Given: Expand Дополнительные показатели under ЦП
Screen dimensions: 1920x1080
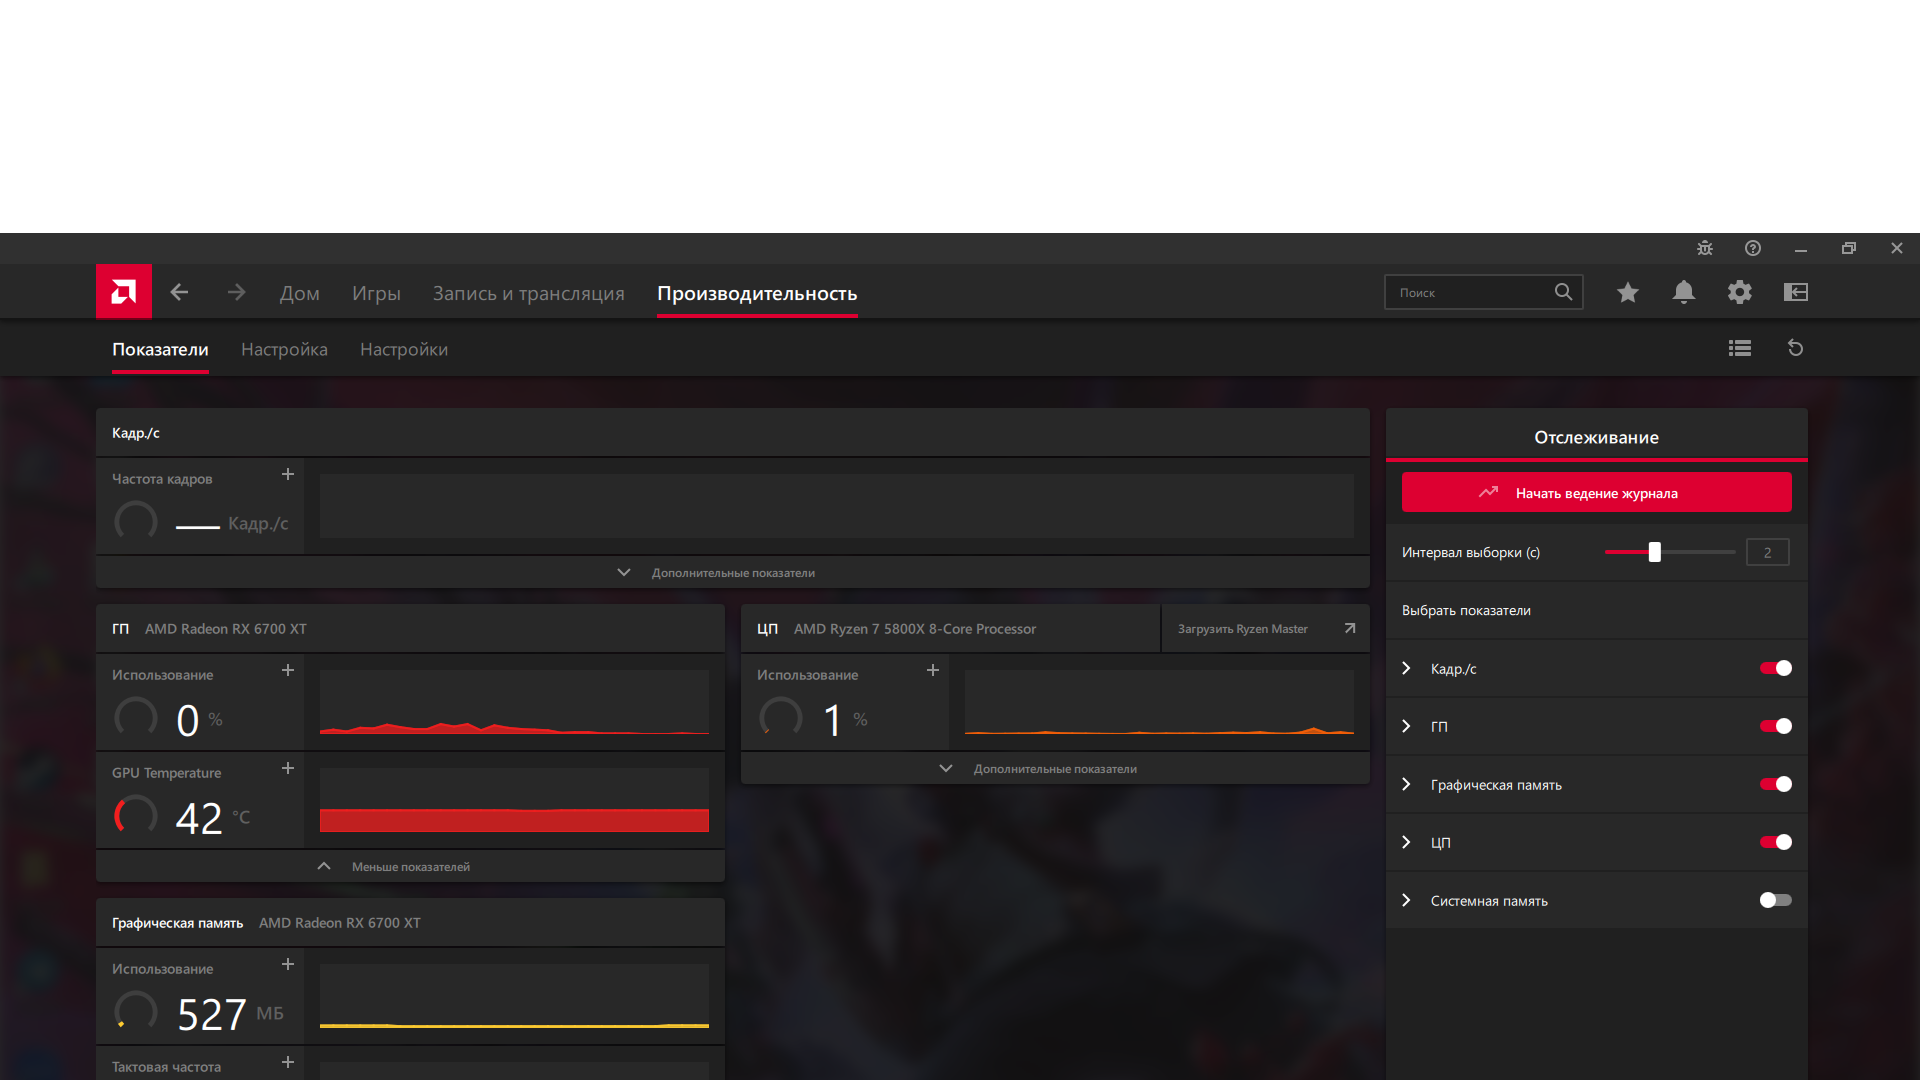Looking at the screenshot, I should pyautogui.click(x=1054, y=769).
